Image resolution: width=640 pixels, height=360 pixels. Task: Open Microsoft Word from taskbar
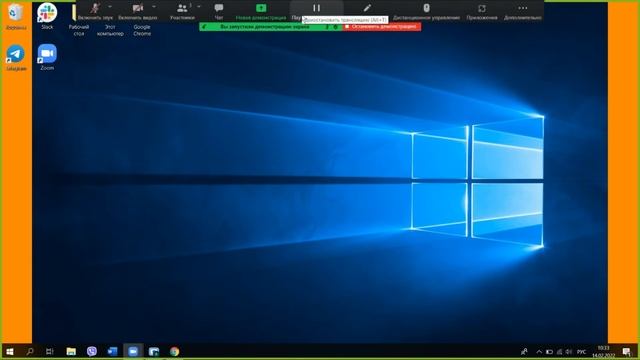[x=112, y=351]
